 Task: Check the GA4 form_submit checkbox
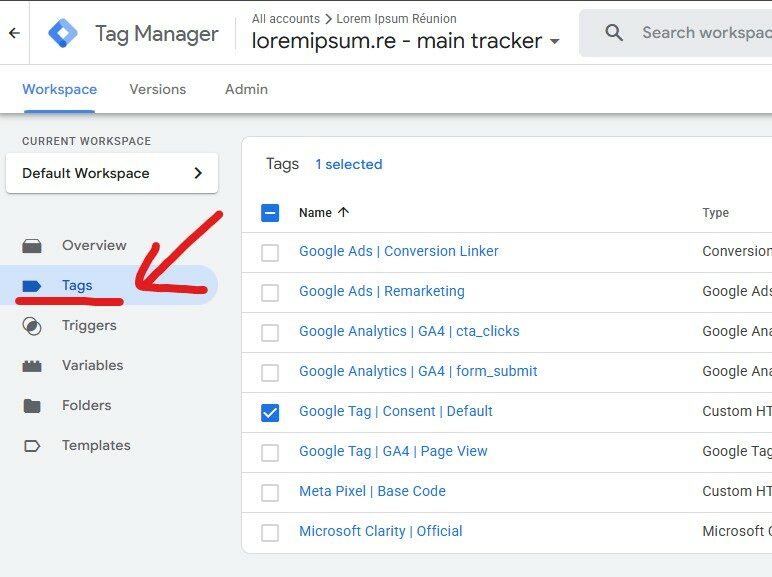(x=270, y=373)
